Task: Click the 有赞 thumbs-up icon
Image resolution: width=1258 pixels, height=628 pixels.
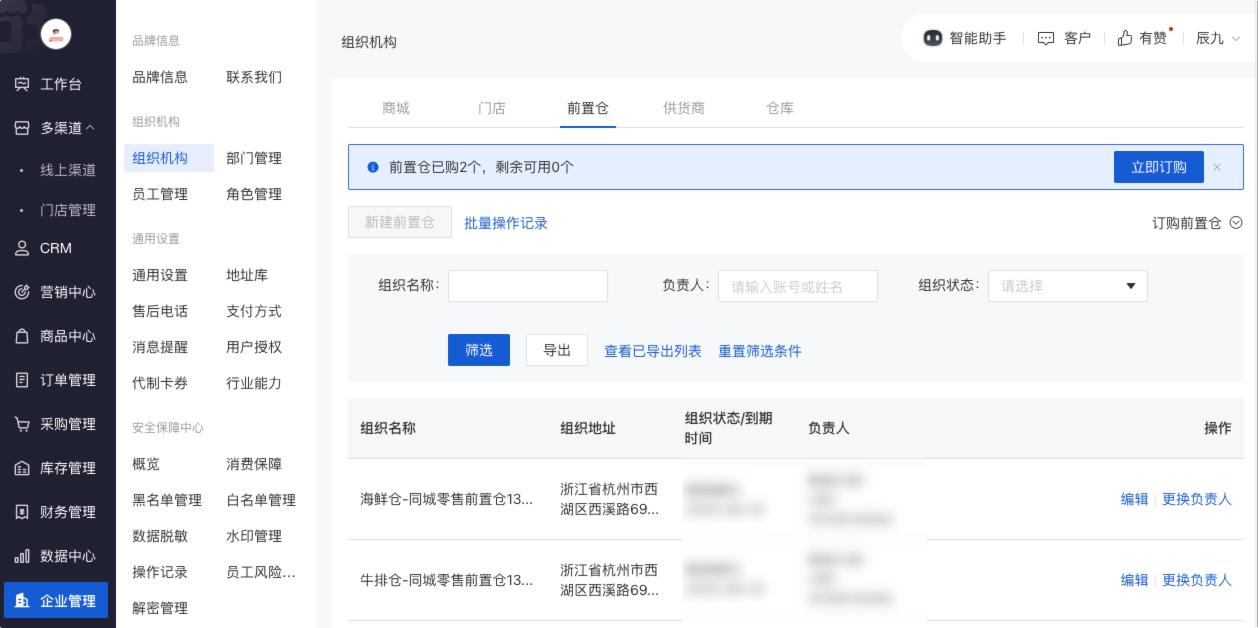Action: (x=1125, y=38)
